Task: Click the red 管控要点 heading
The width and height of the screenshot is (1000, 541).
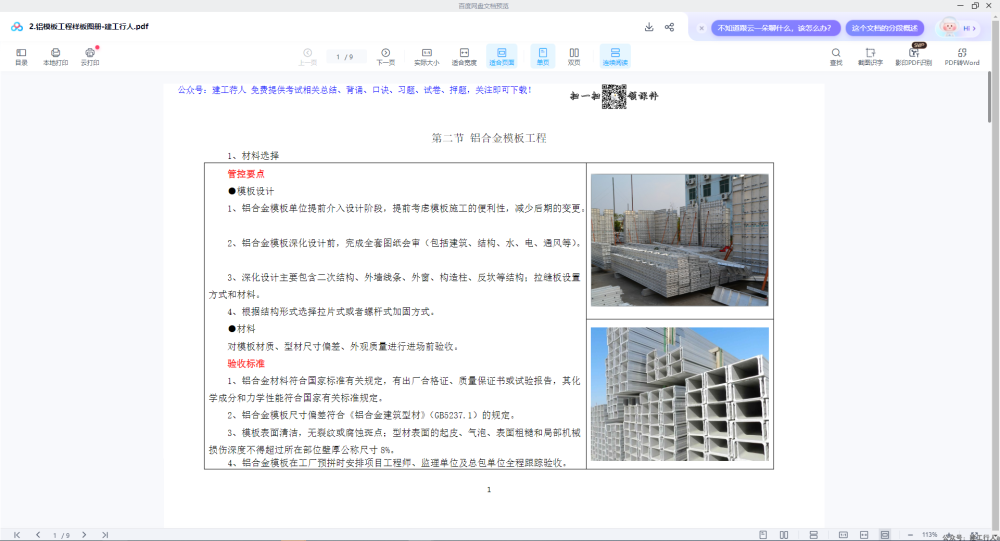Action: click(x=246, y=174)
